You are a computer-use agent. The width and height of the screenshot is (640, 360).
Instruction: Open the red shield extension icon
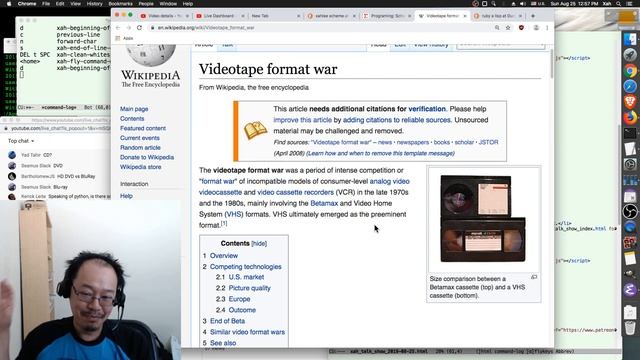click(x=521, y=28)
